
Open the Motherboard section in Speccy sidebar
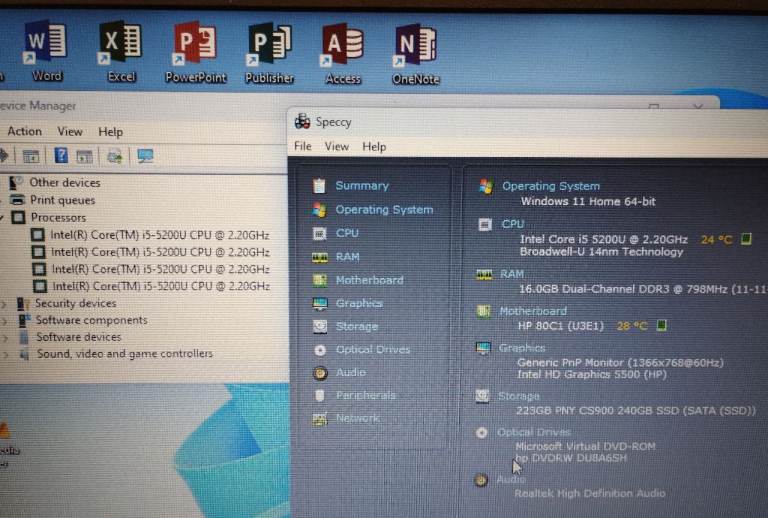tap(369, 280)
